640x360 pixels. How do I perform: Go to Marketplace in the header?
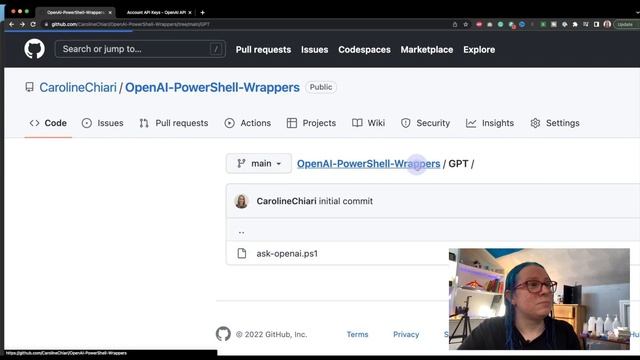click(x=427, y=49)
